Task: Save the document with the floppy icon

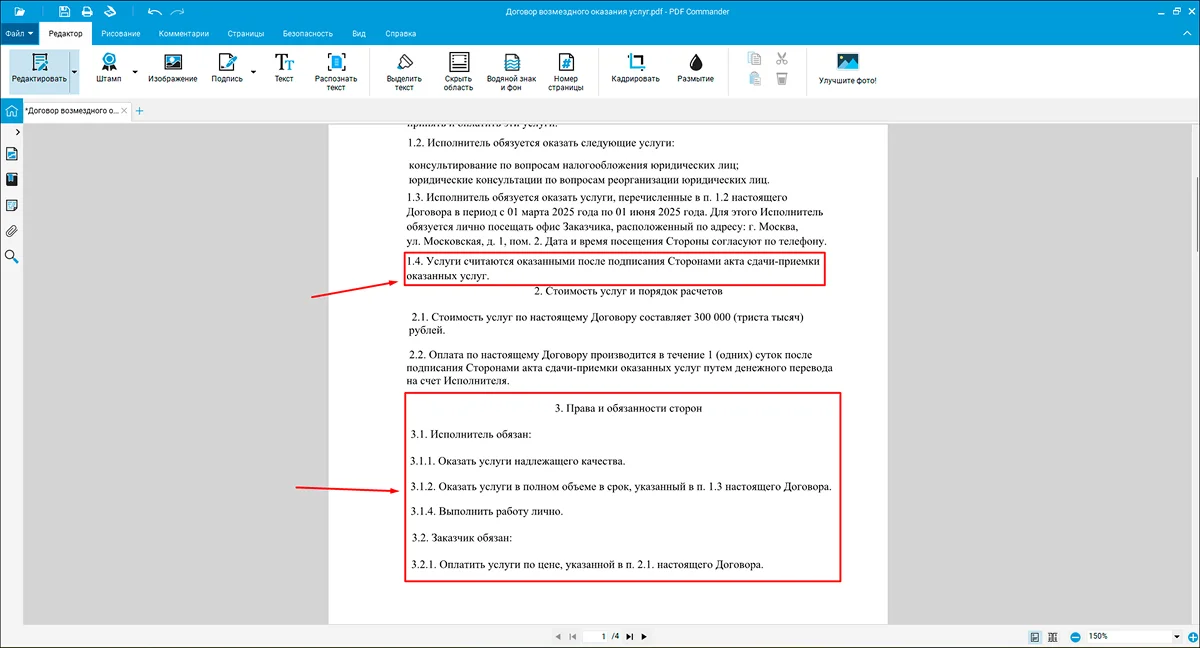Action: pos(65,11)
